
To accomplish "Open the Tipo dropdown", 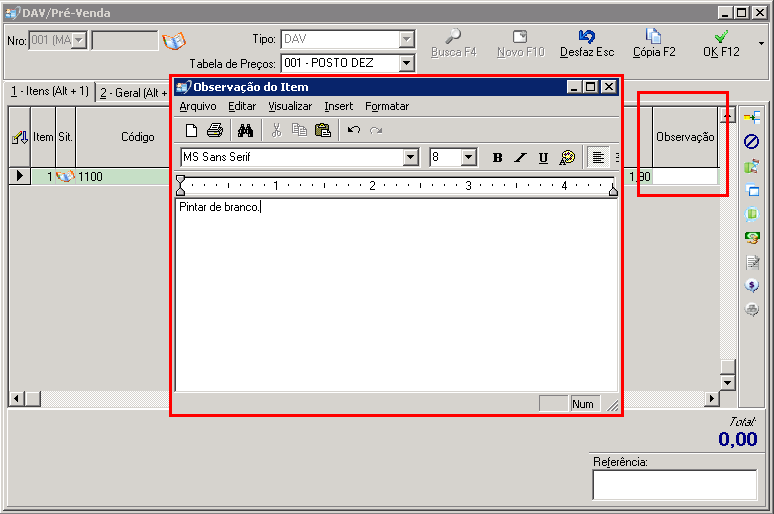I will point(406,39).
